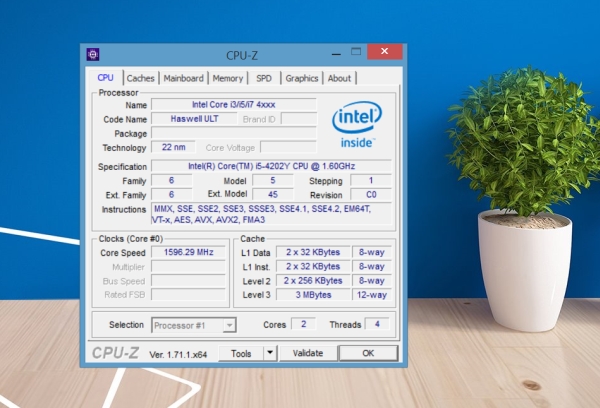Viewport: 600px width, 408px height.
Task: Click the Intel Inside logo
Action: [x=357, y=124]
